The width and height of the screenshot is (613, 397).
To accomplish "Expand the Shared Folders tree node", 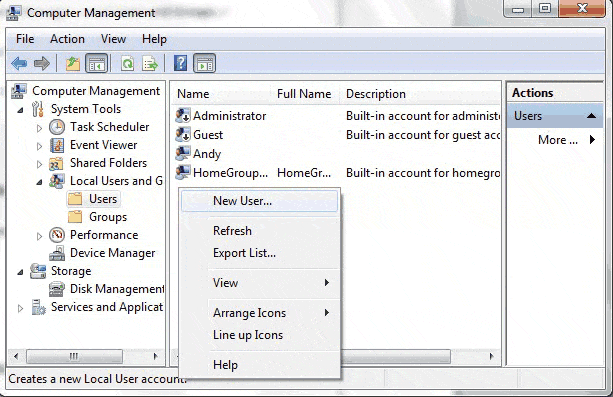I will (x=39, y=164).
